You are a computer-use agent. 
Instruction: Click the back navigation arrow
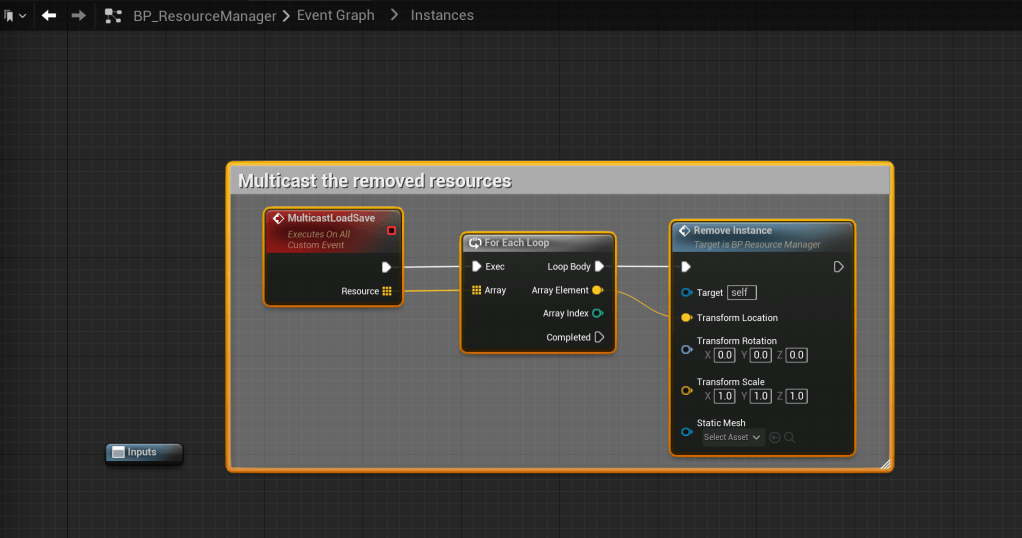(x=48, y=15)
